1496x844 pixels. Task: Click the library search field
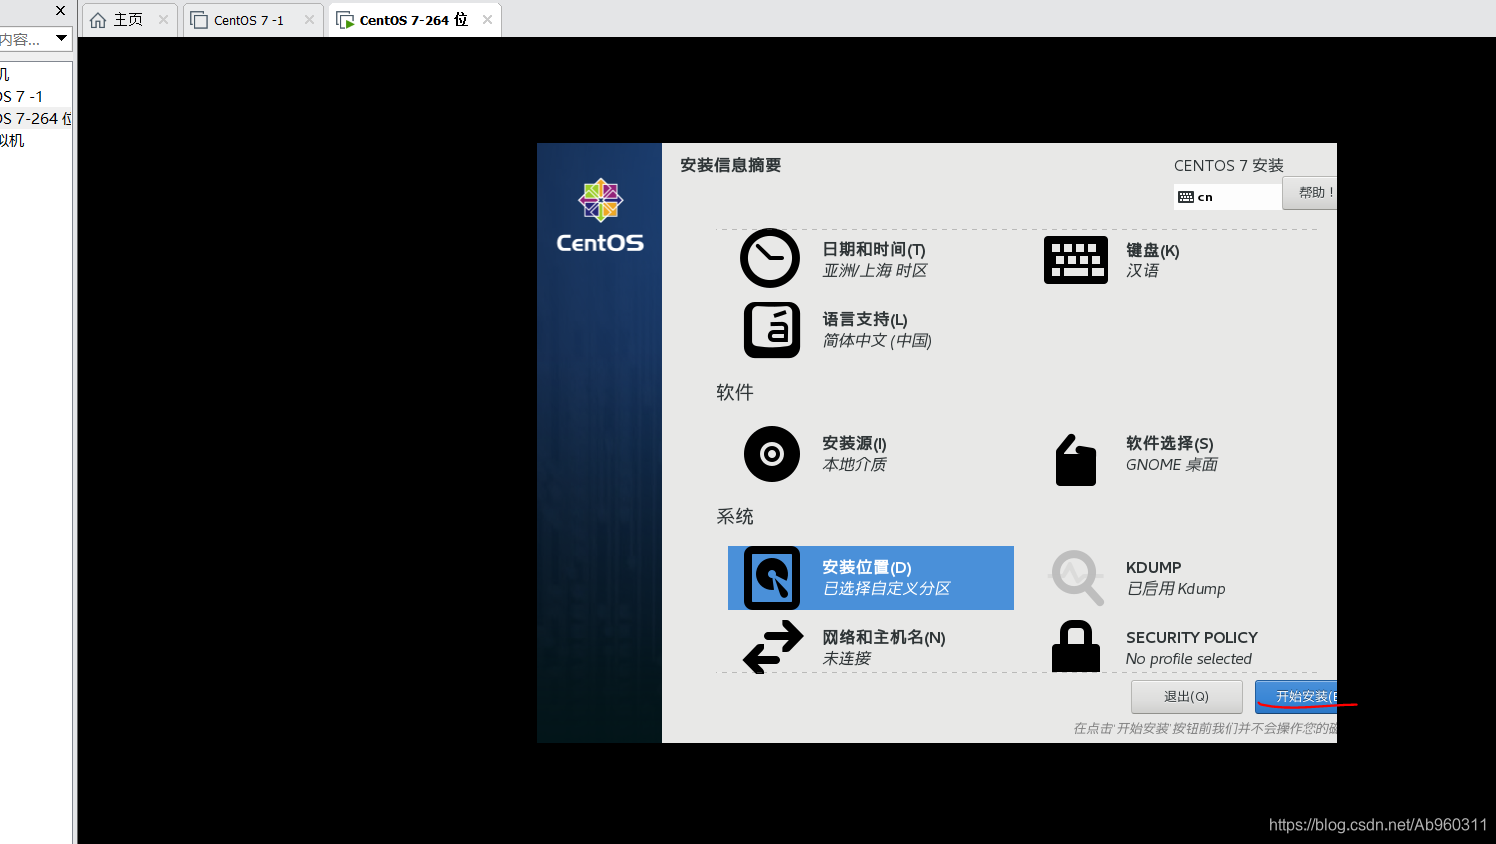pyautogui.click(x=26, y=39)
